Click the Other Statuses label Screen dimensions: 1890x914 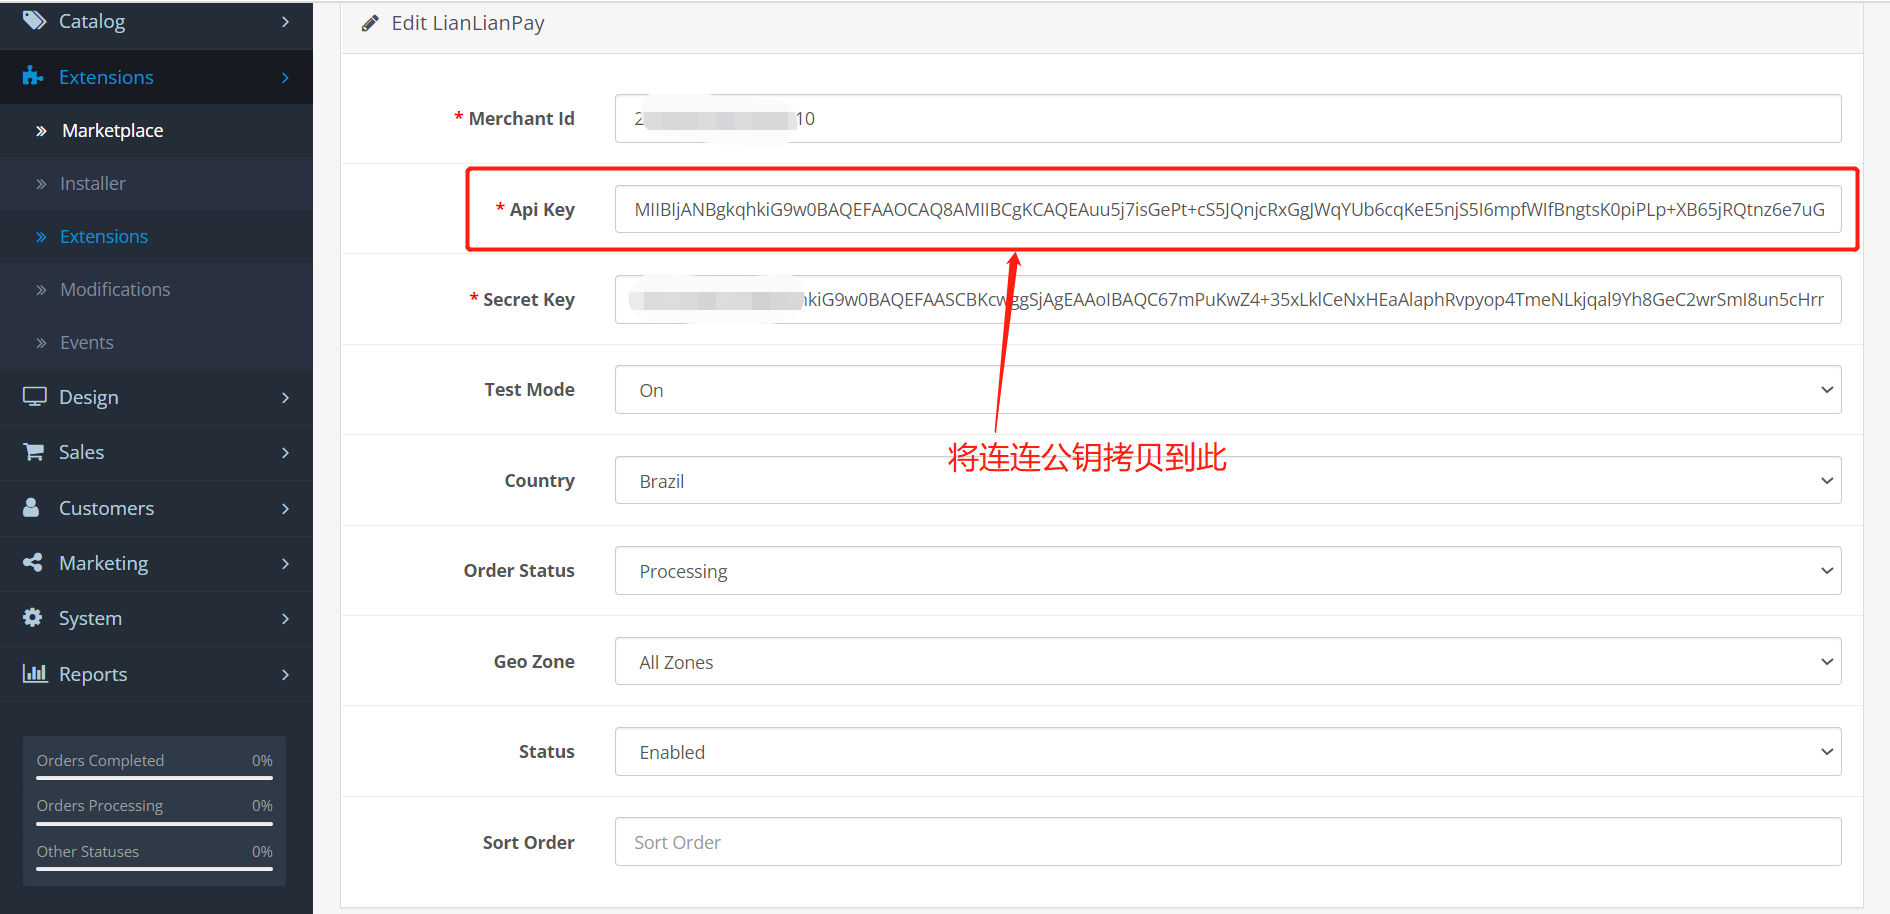(x=88, y=851)
